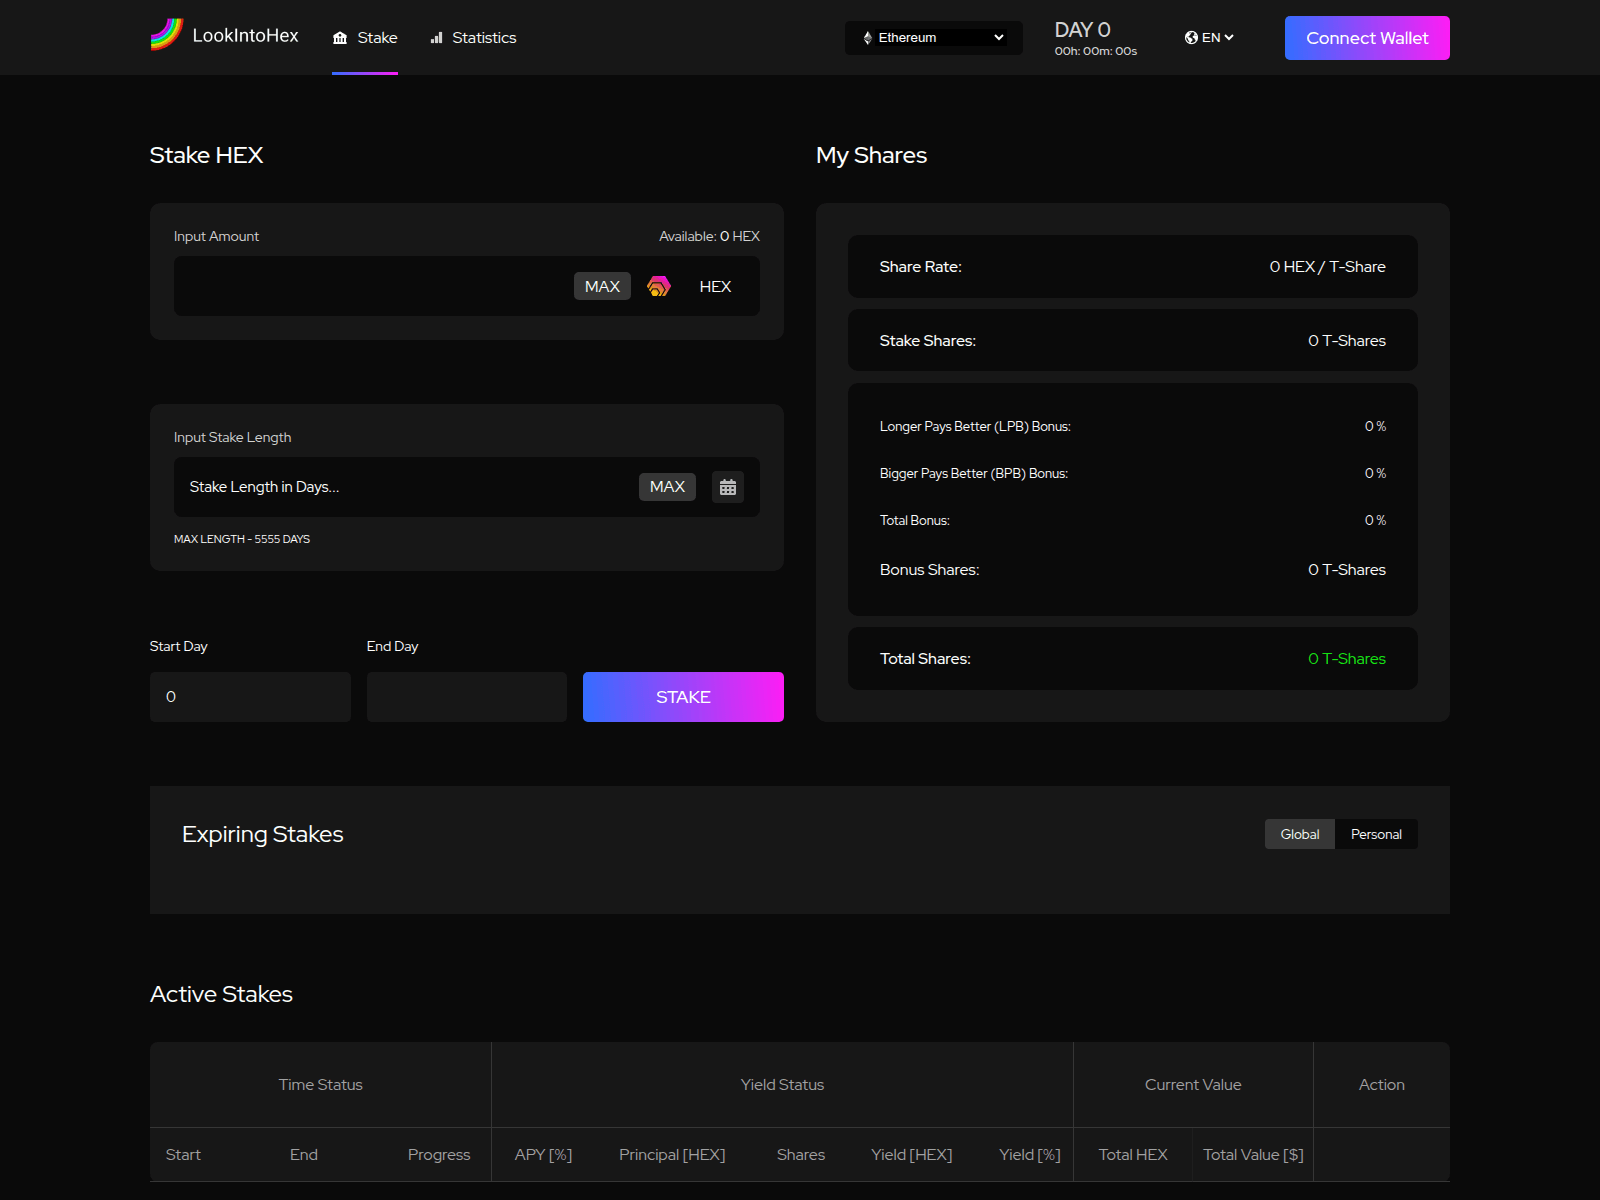Click the Share Rate value 0 HEX / T-Share
Screen dimensions: 1600x1200
point(1327,267)
